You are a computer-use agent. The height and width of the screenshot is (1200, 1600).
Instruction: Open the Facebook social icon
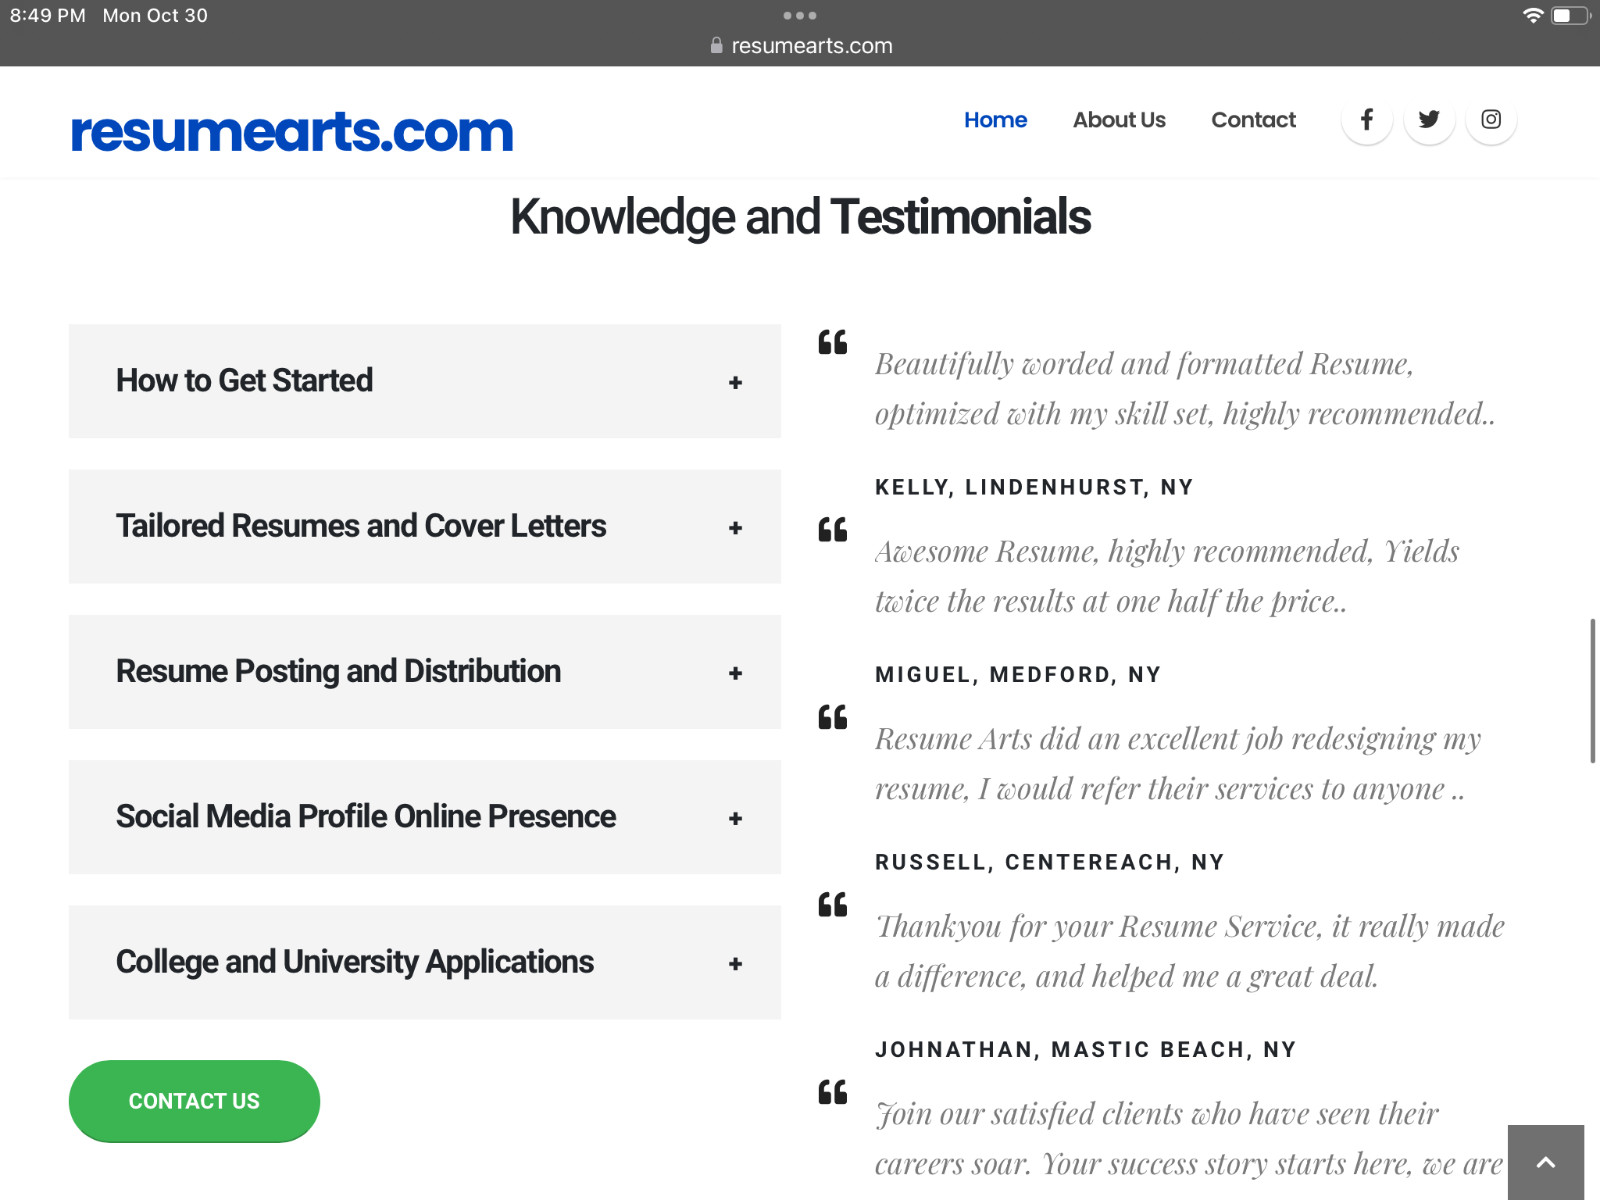point(1367,119)
